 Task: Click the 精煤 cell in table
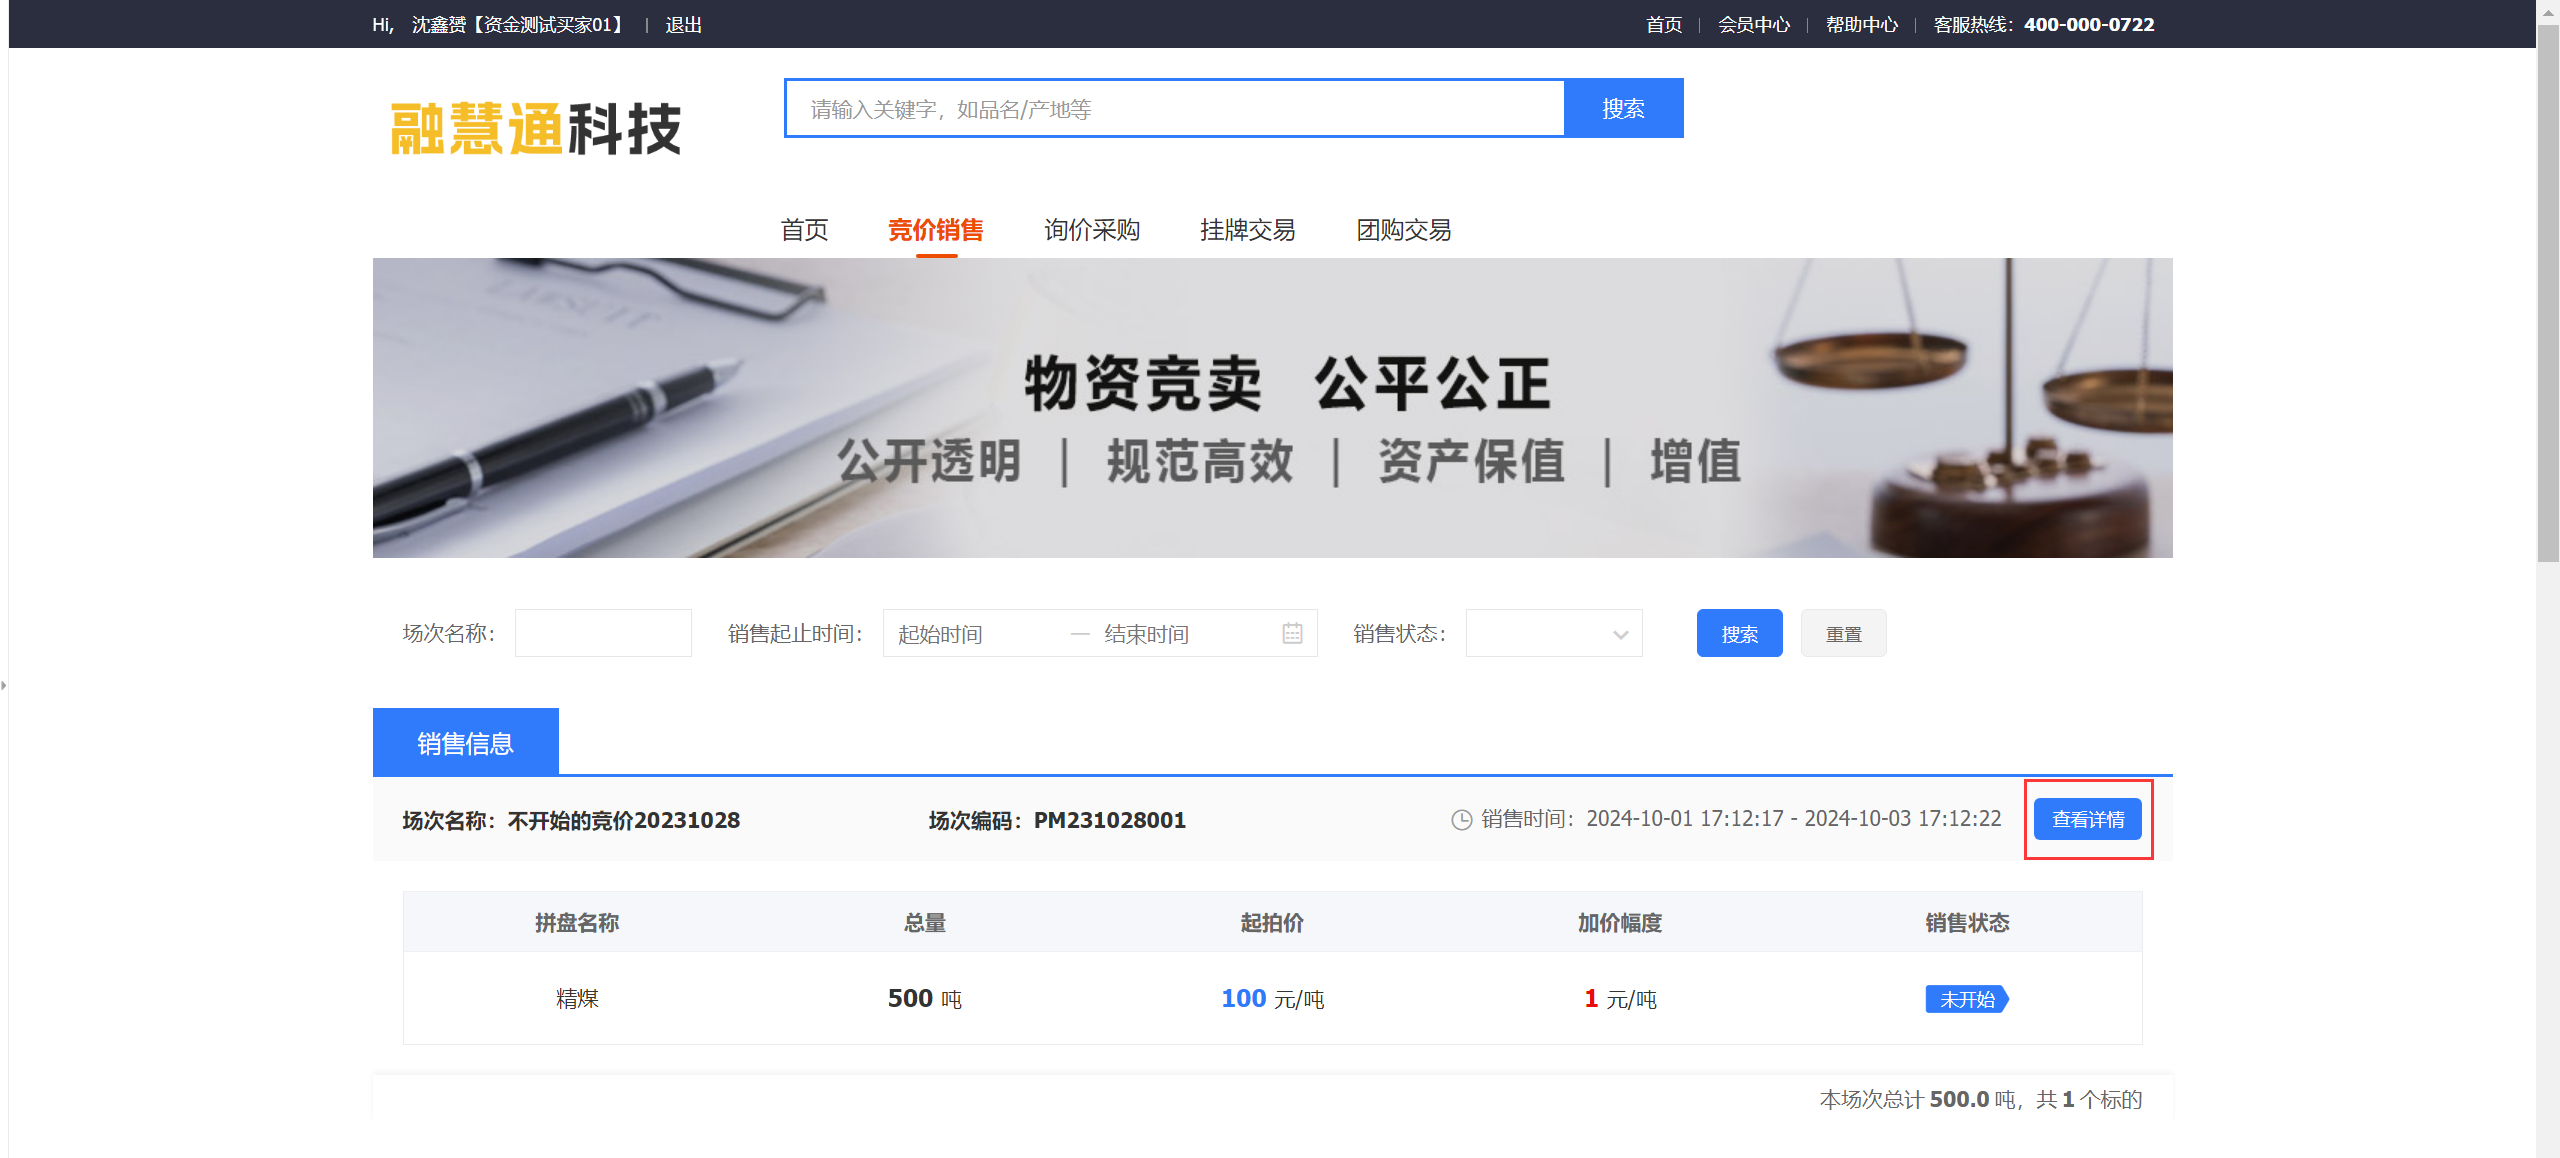pyautogui.click(x=577, y=998)
